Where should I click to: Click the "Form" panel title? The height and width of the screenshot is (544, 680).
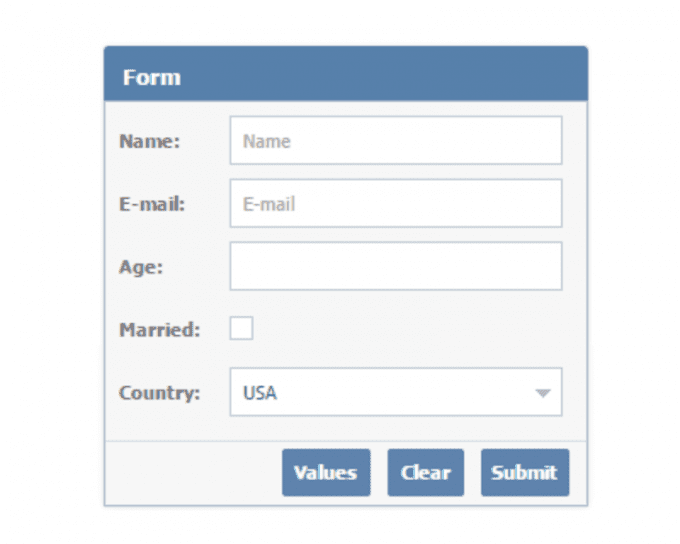point(152,77)
